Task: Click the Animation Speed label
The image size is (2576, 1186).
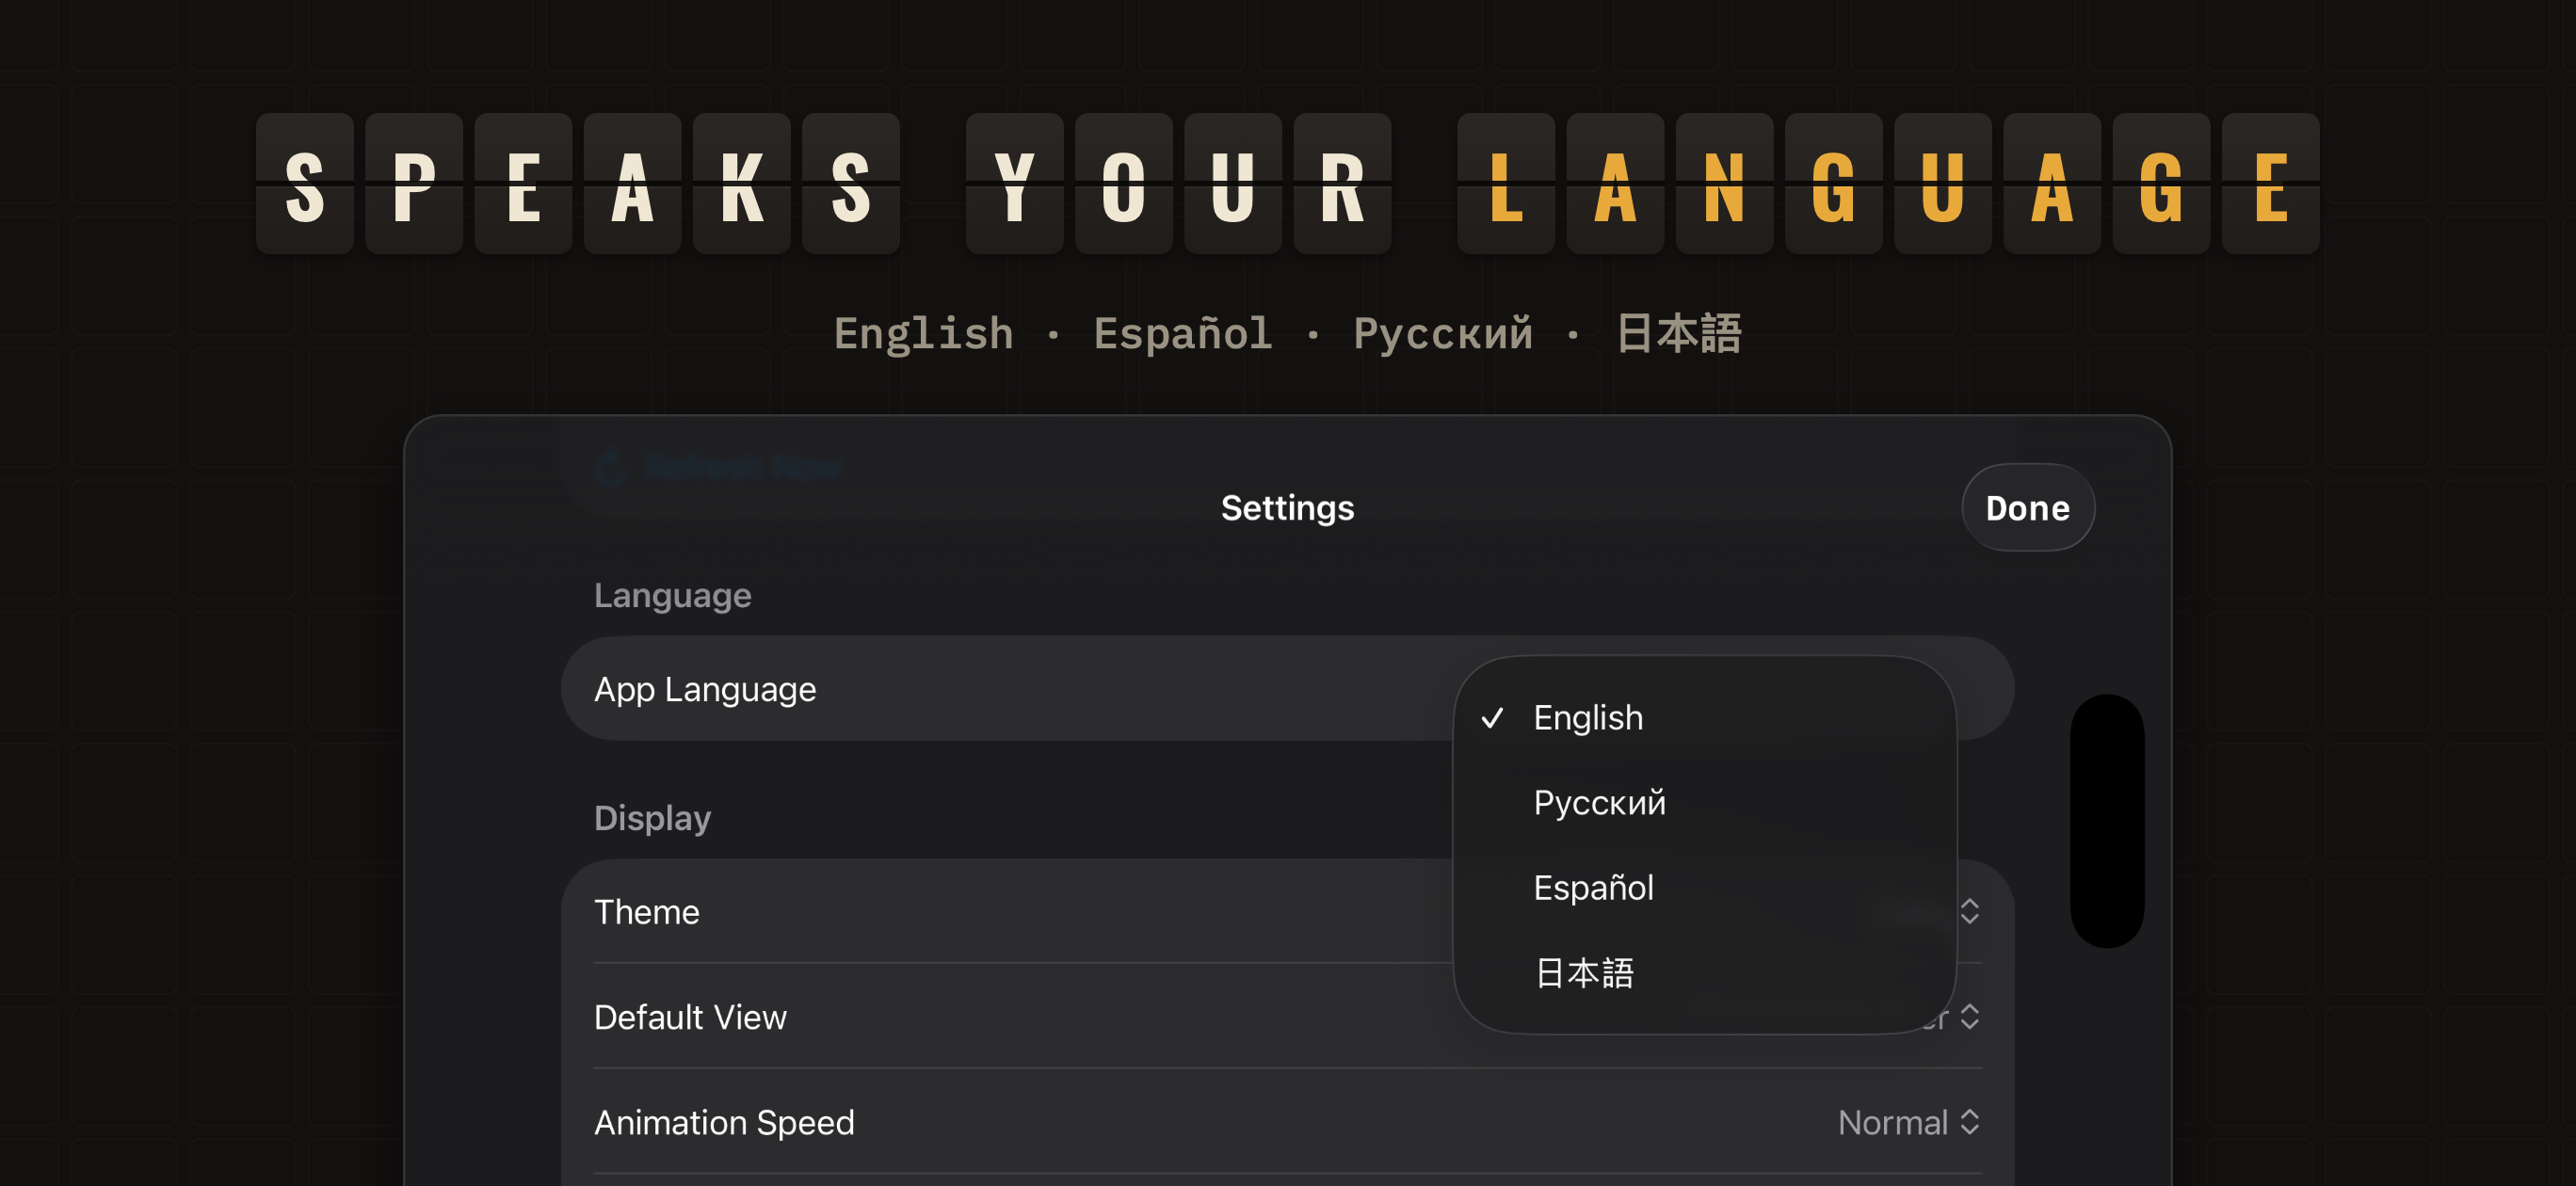Action: [x=724, y=1122]
